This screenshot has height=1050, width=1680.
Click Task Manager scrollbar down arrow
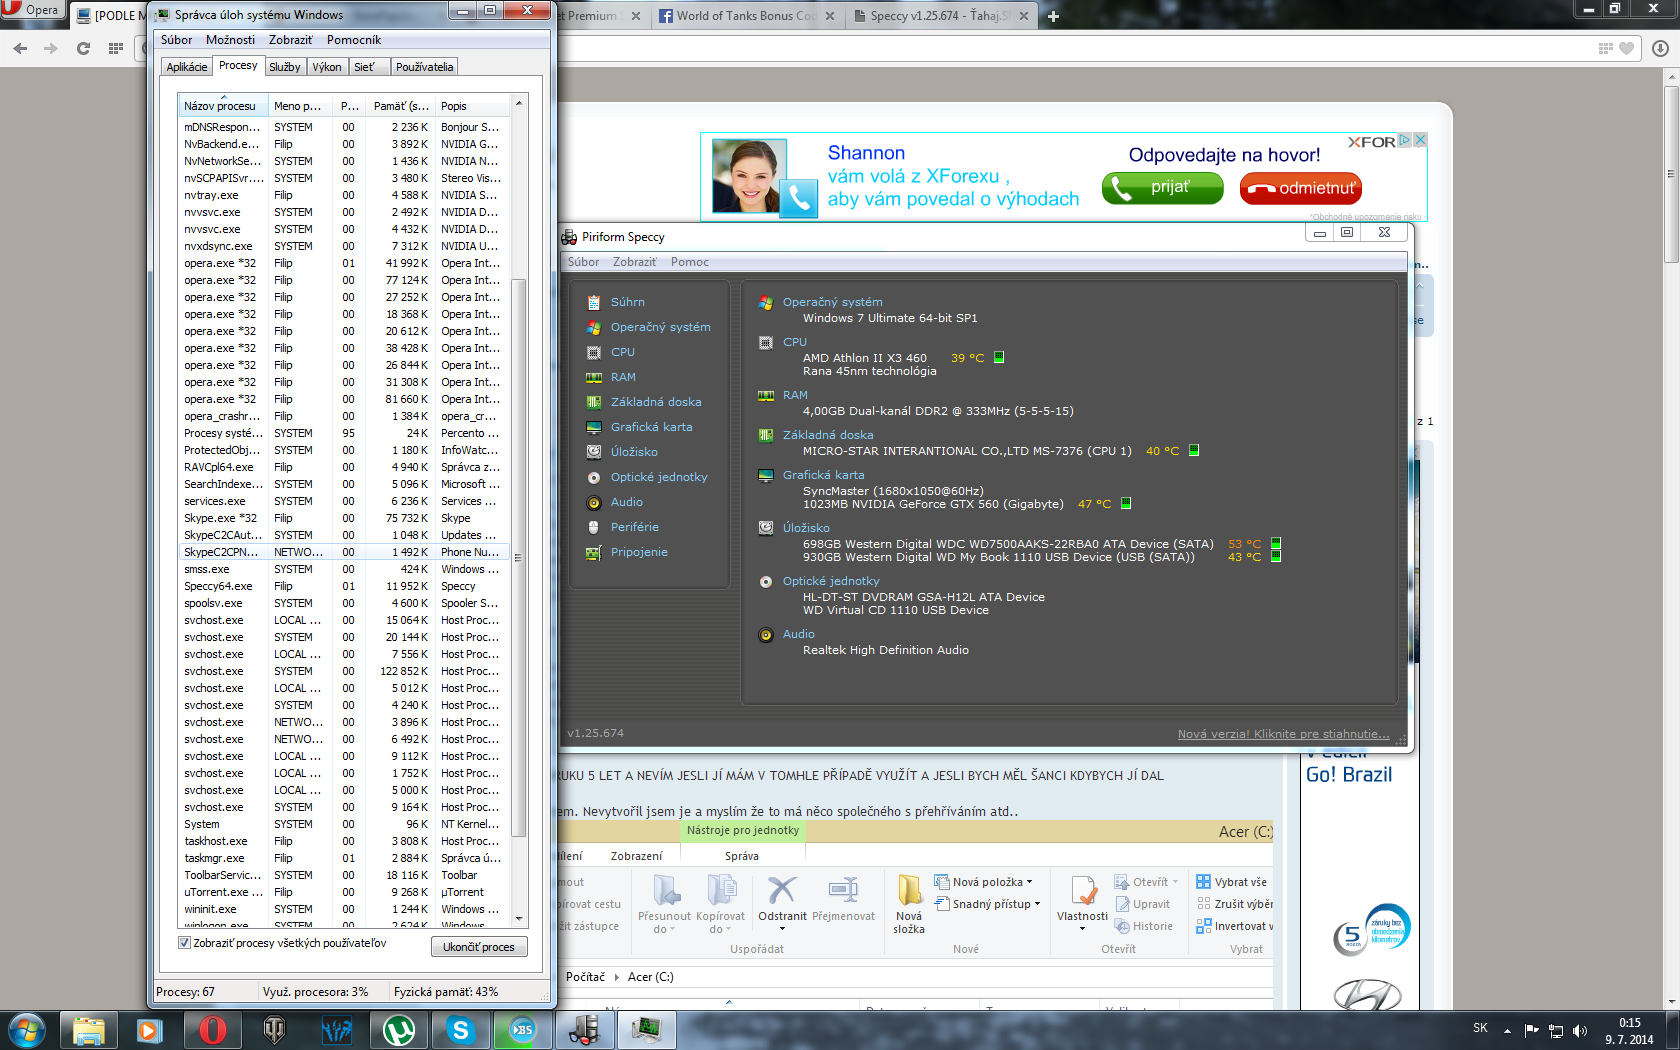(518, 918)
